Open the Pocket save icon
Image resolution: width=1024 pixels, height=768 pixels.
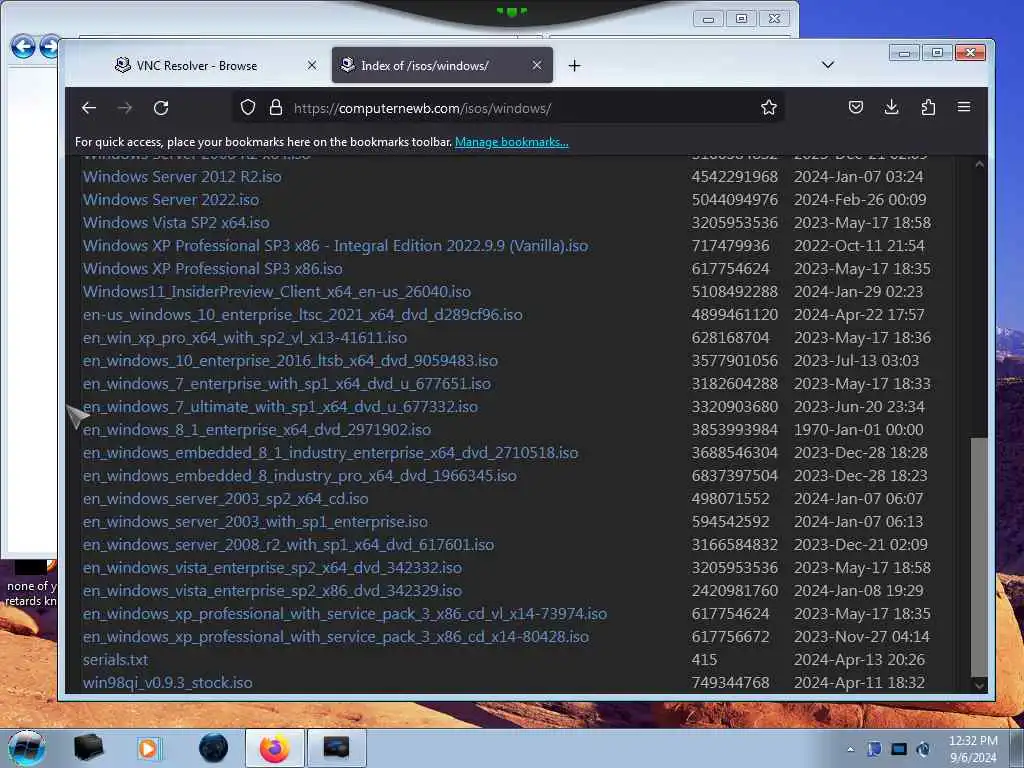[856, 107]
